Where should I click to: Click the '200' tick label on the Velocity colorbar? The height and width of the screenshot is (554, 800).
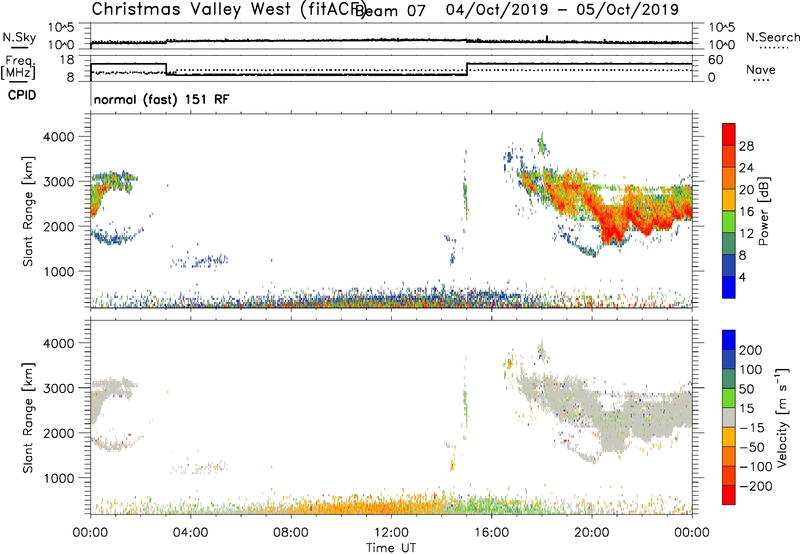[751, 350]
